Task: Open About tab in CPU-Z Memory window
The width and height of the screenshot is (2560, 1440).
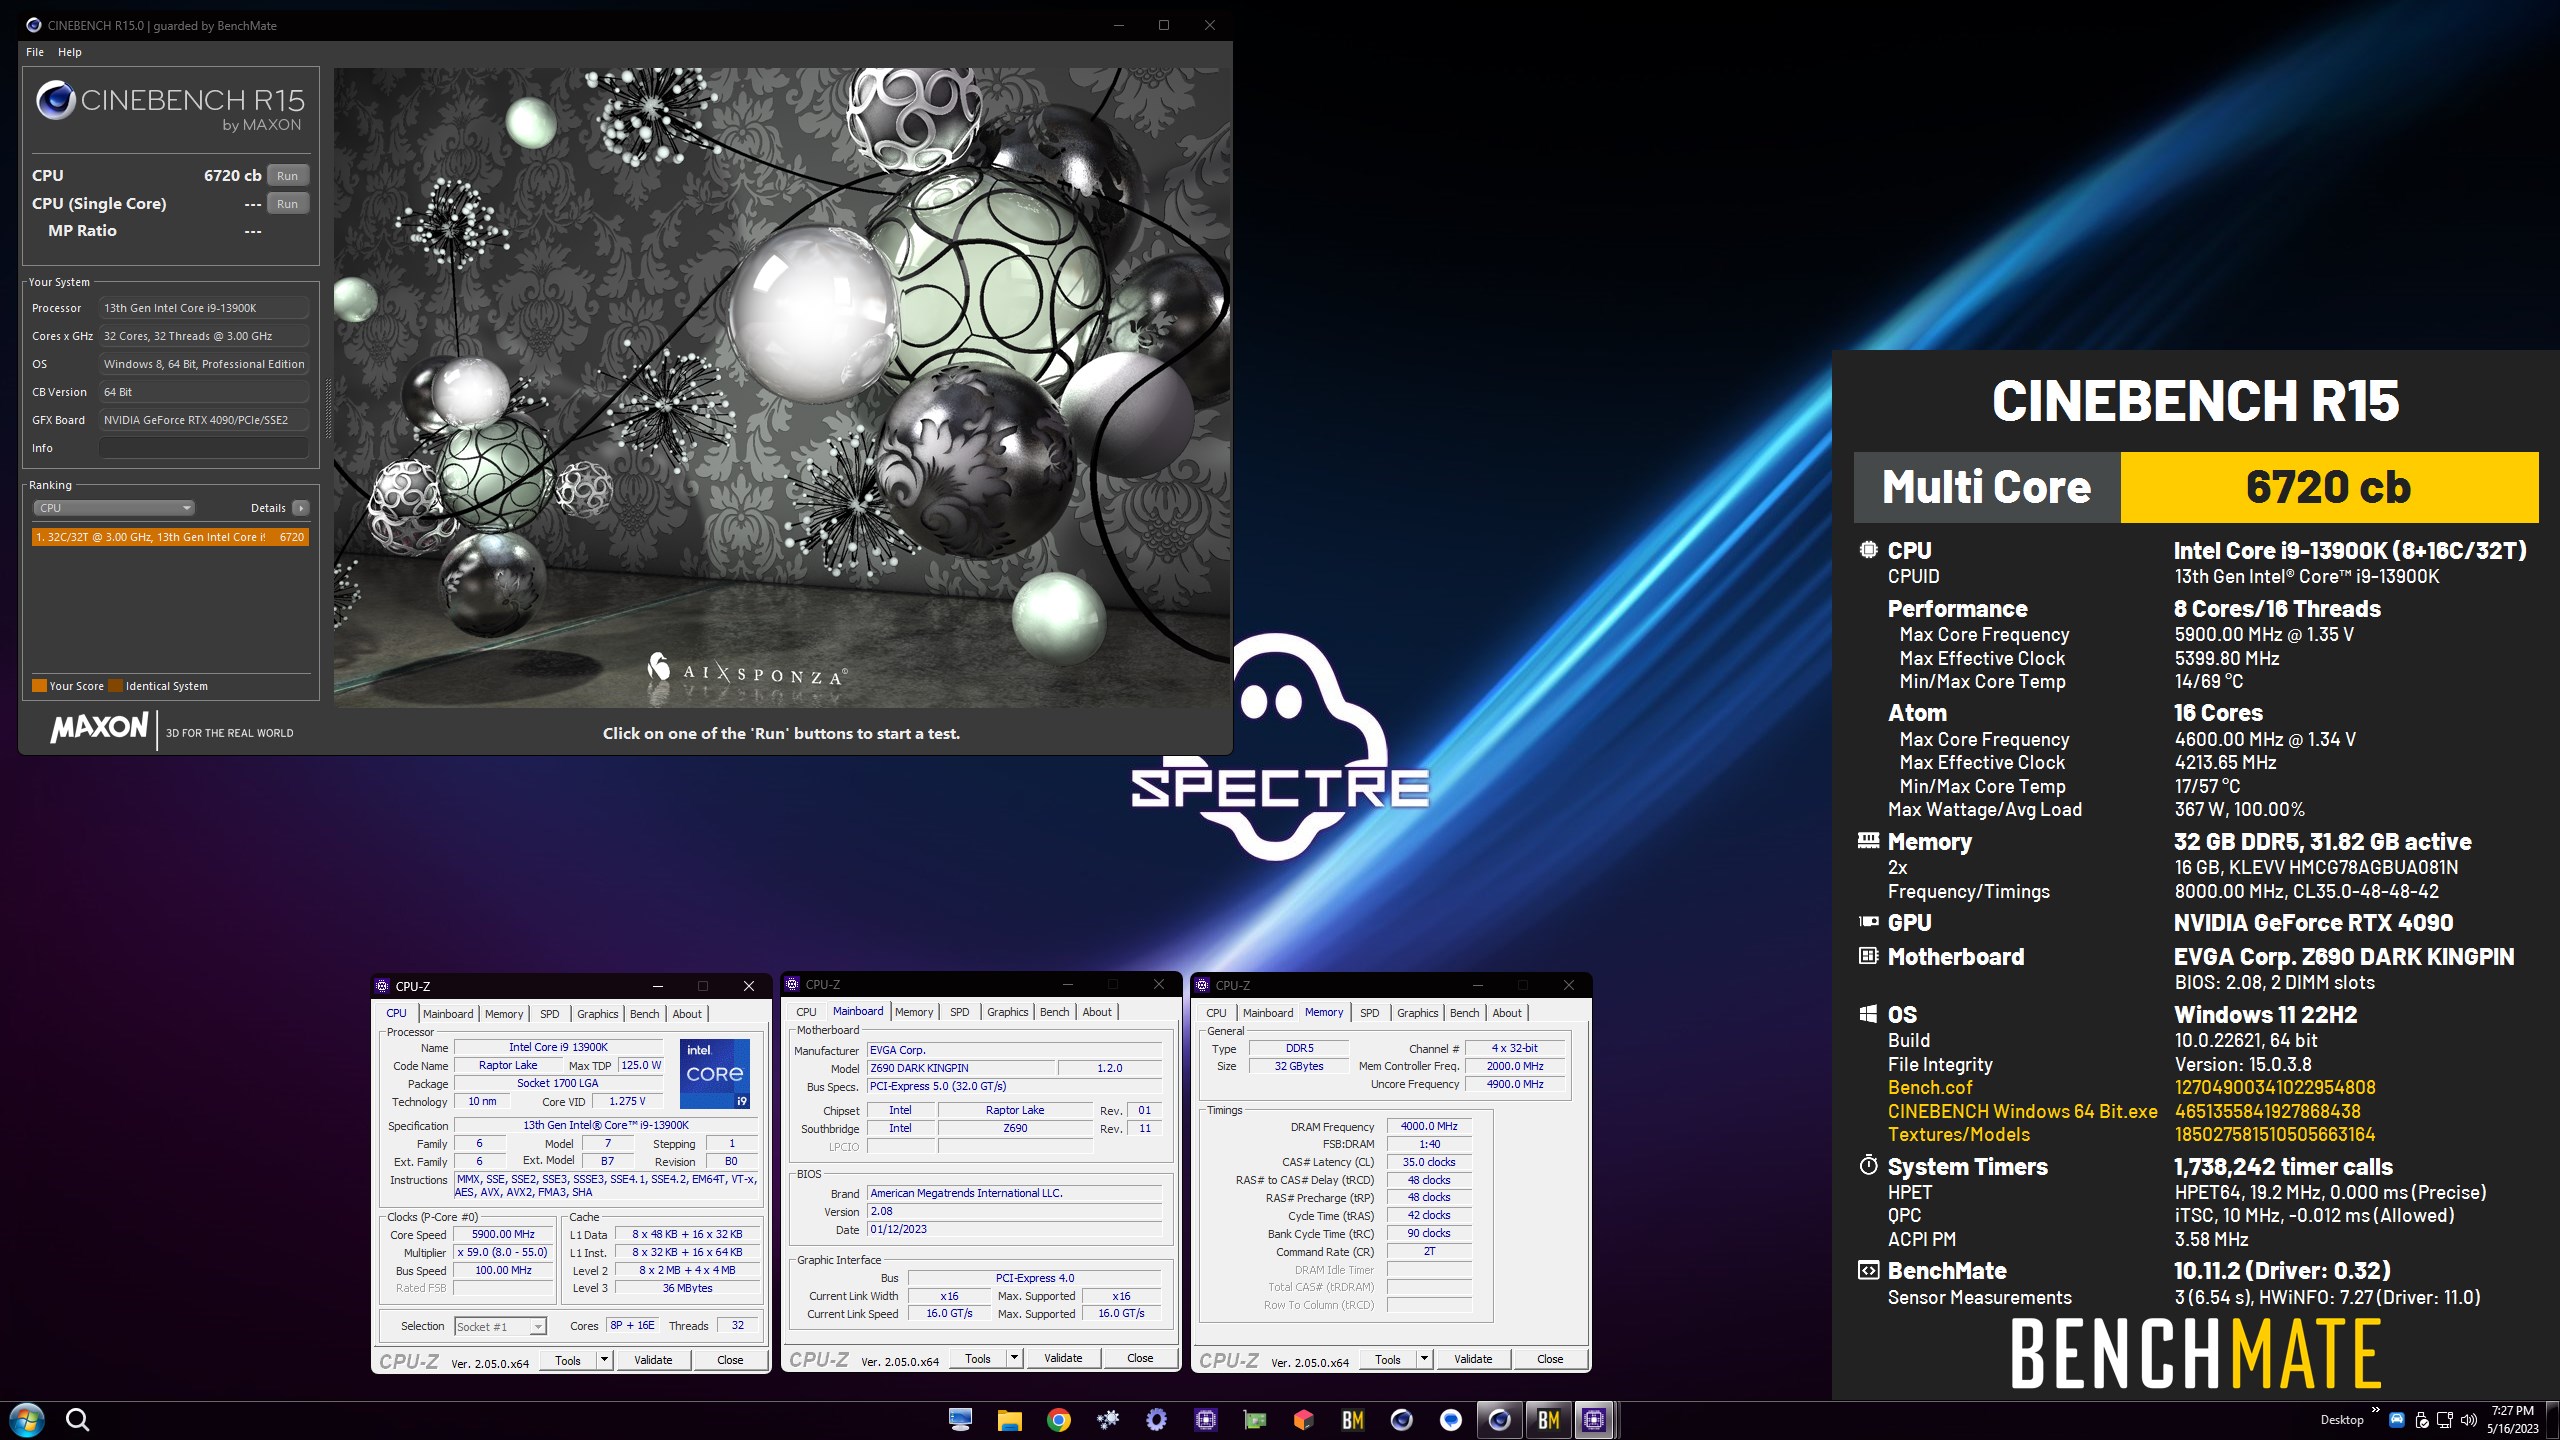Action: 1507,1013
